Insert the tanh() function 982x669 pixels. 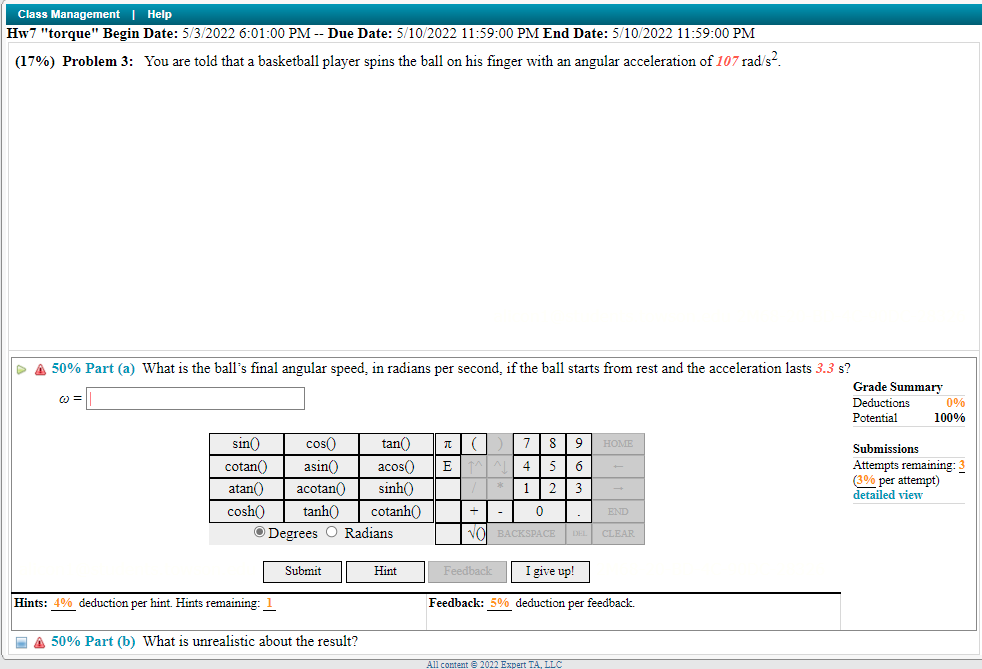[320, 511]
